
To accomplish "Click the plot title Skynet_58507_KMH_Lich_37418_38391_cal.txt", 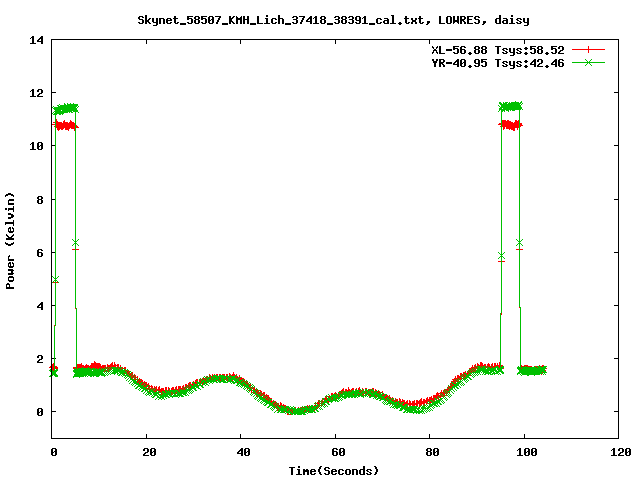I will (284, 20).
